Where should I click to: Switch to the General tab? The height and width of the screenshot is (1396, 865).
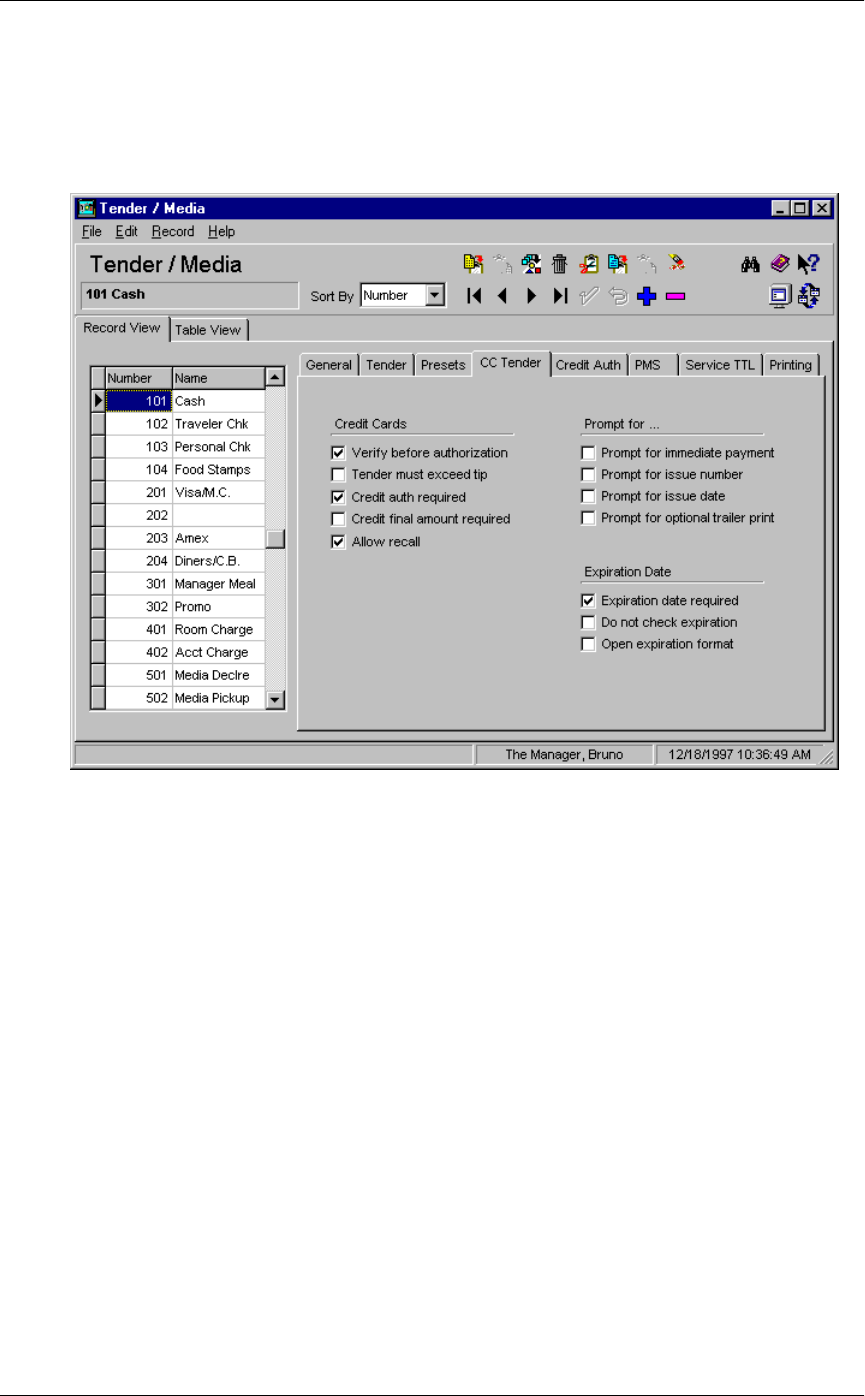pos(329,365)
